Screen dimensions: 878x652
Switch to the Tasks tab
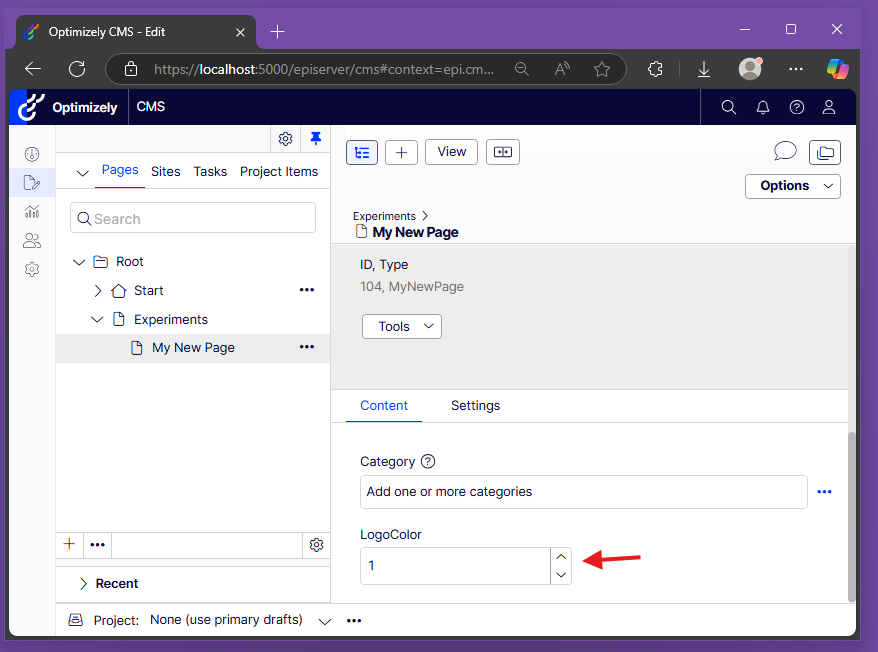point(210,171)
